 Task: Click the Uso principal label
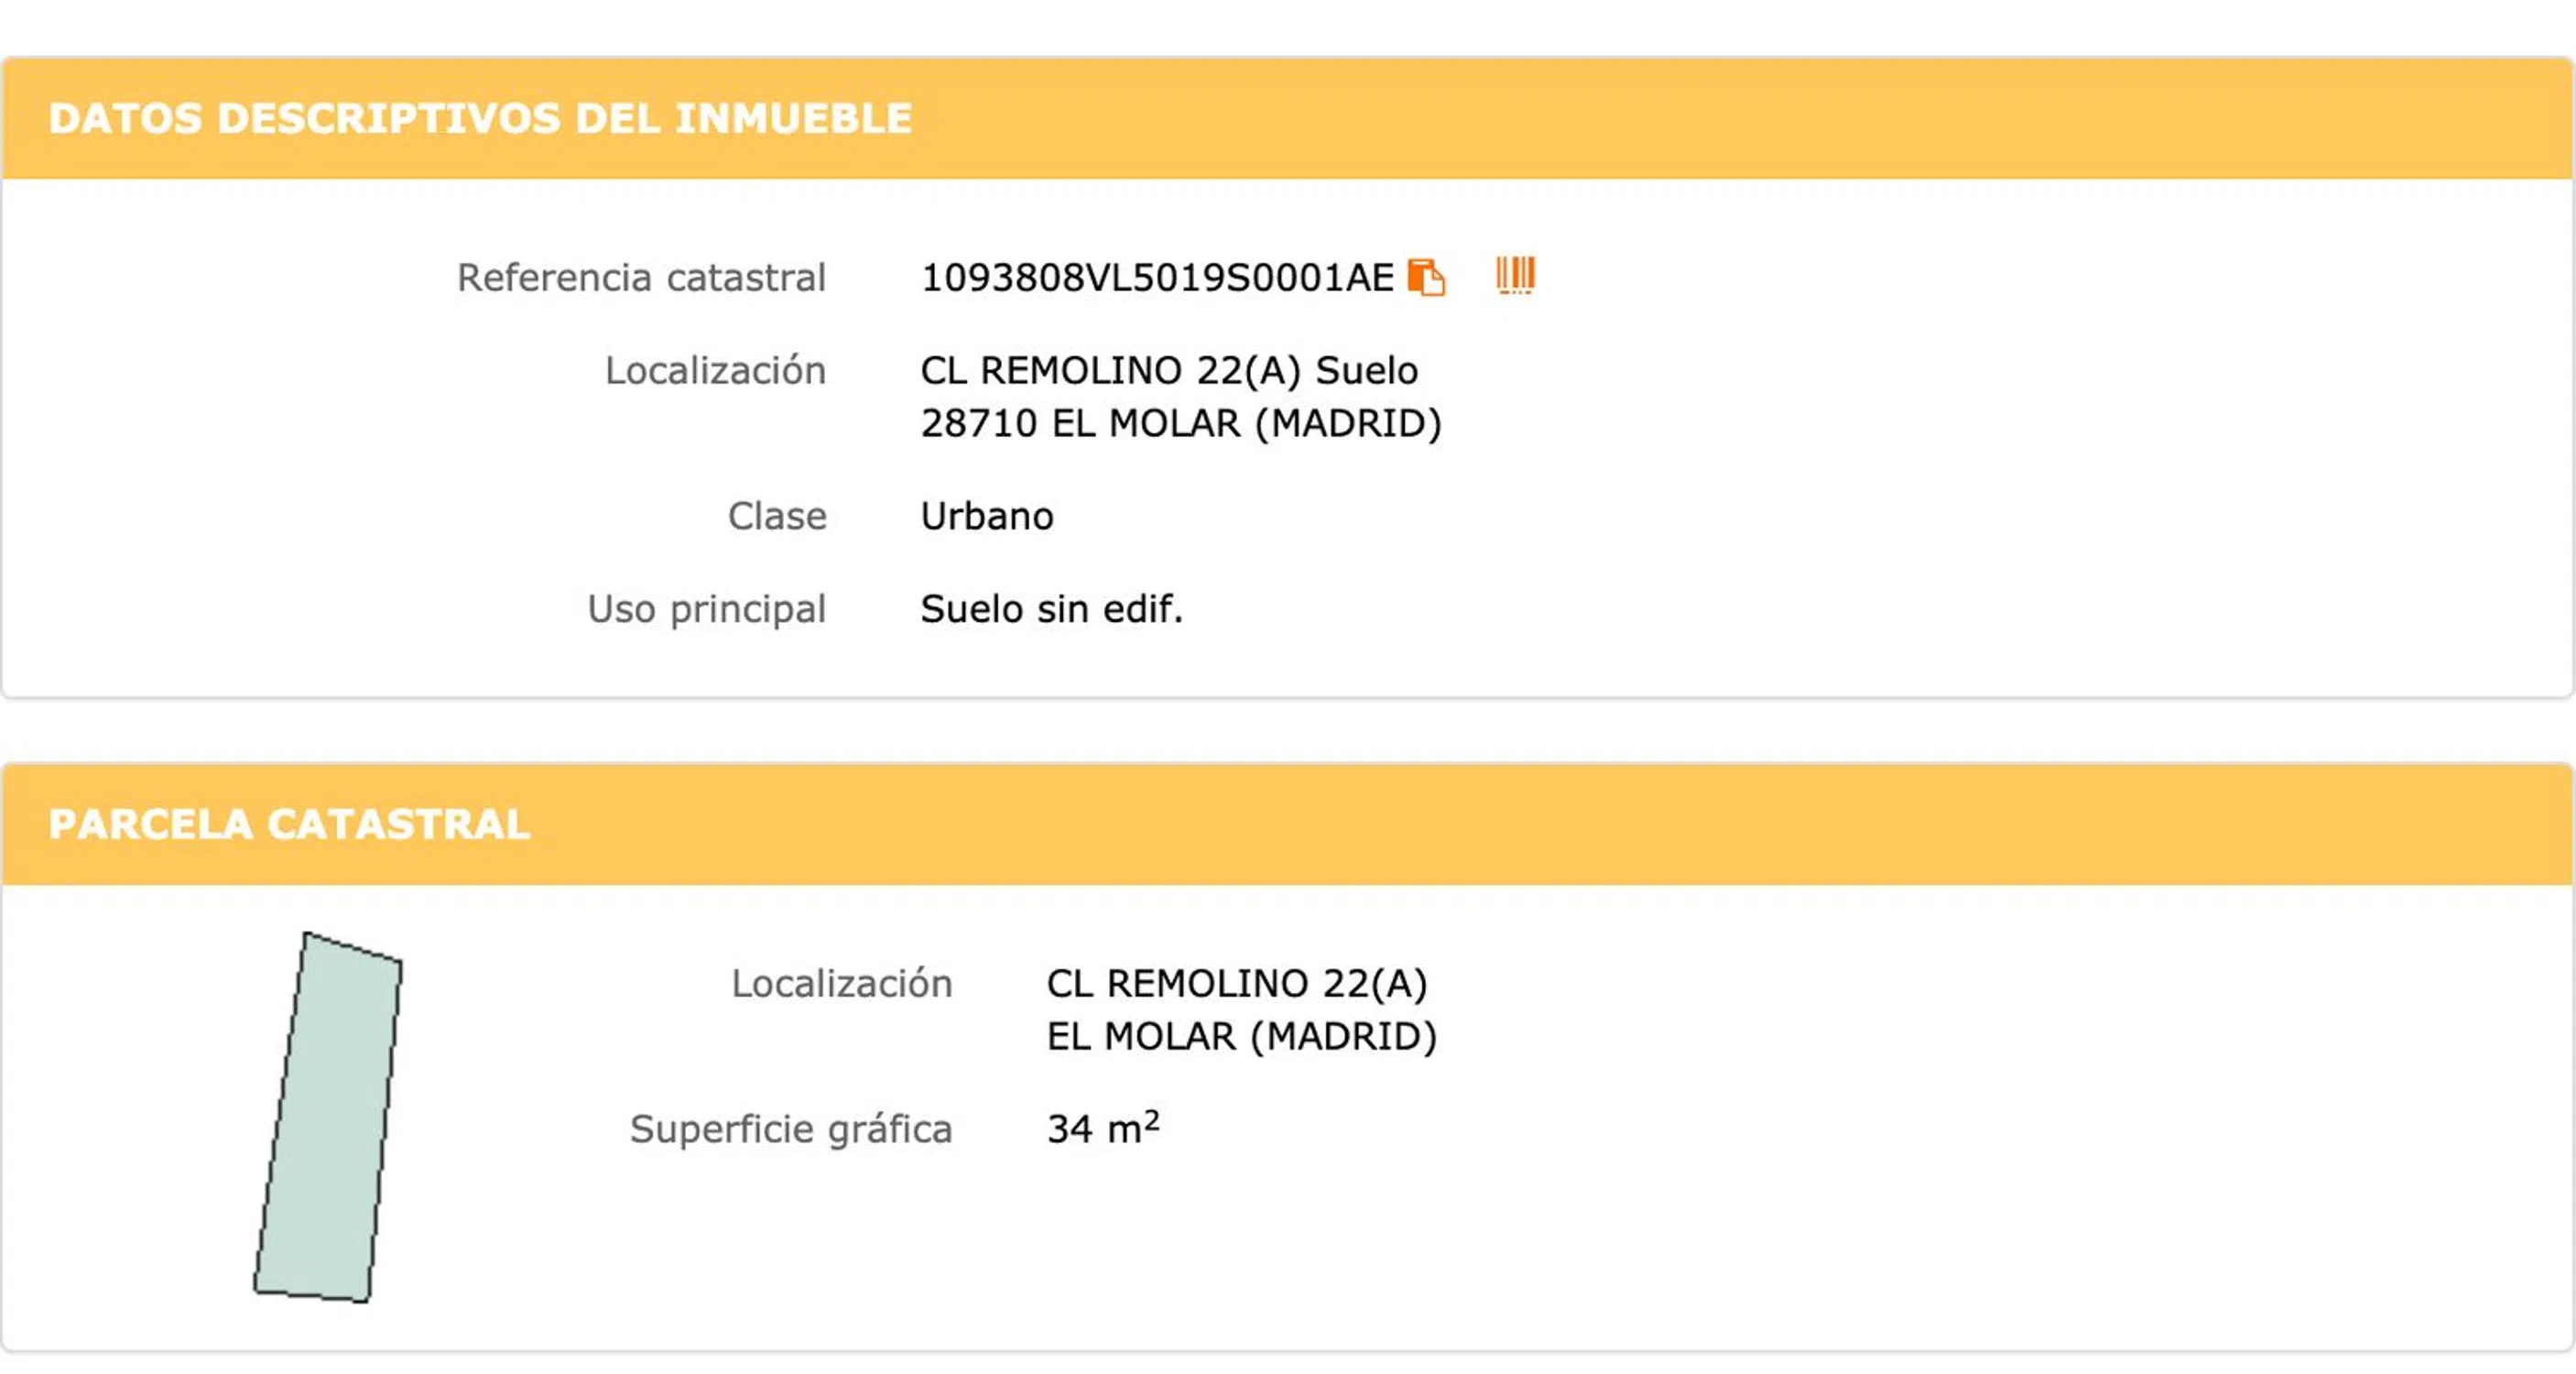(706, 609)
